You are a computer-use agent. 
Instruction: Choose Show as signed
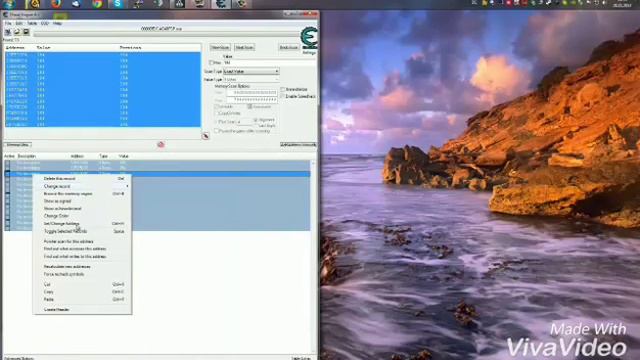[82, 201]
